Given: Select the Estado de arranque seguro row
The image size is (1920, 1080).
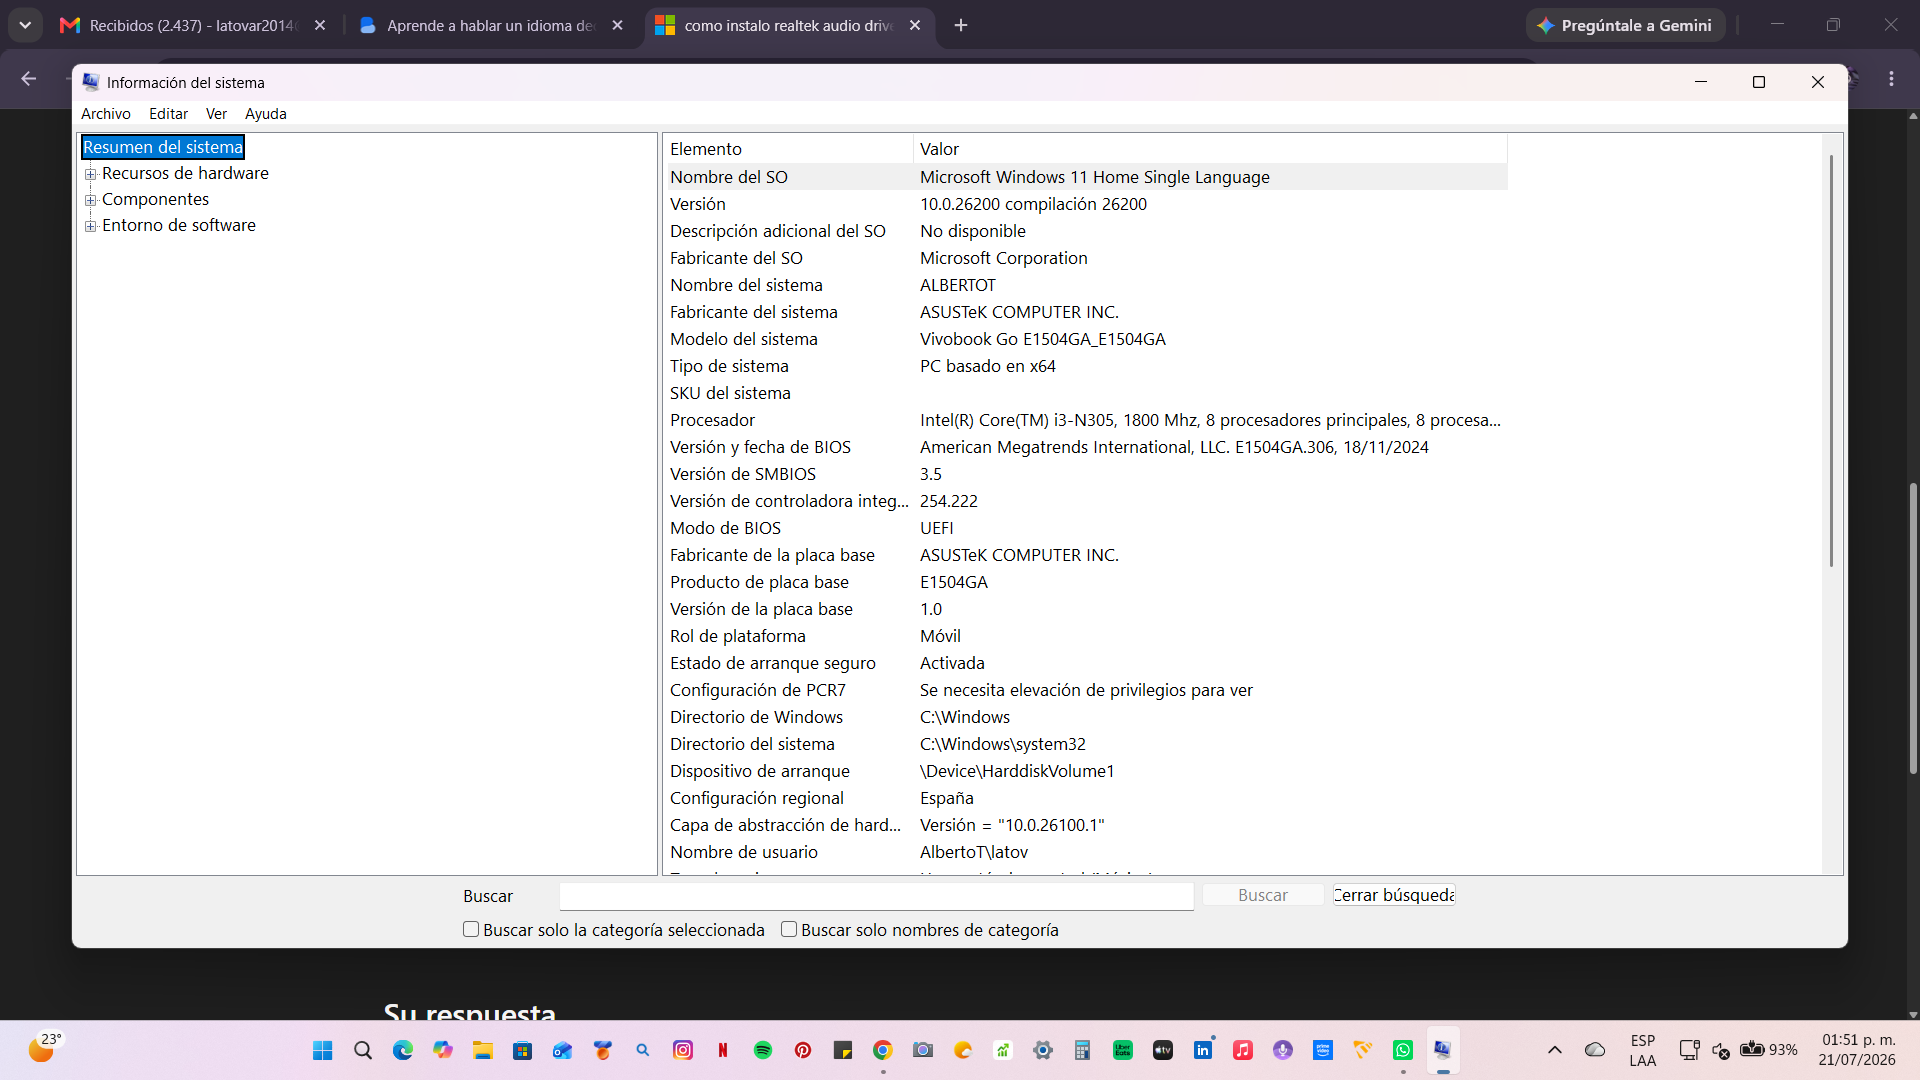Looking at the screenshot, I should [x=1087, y=663].
